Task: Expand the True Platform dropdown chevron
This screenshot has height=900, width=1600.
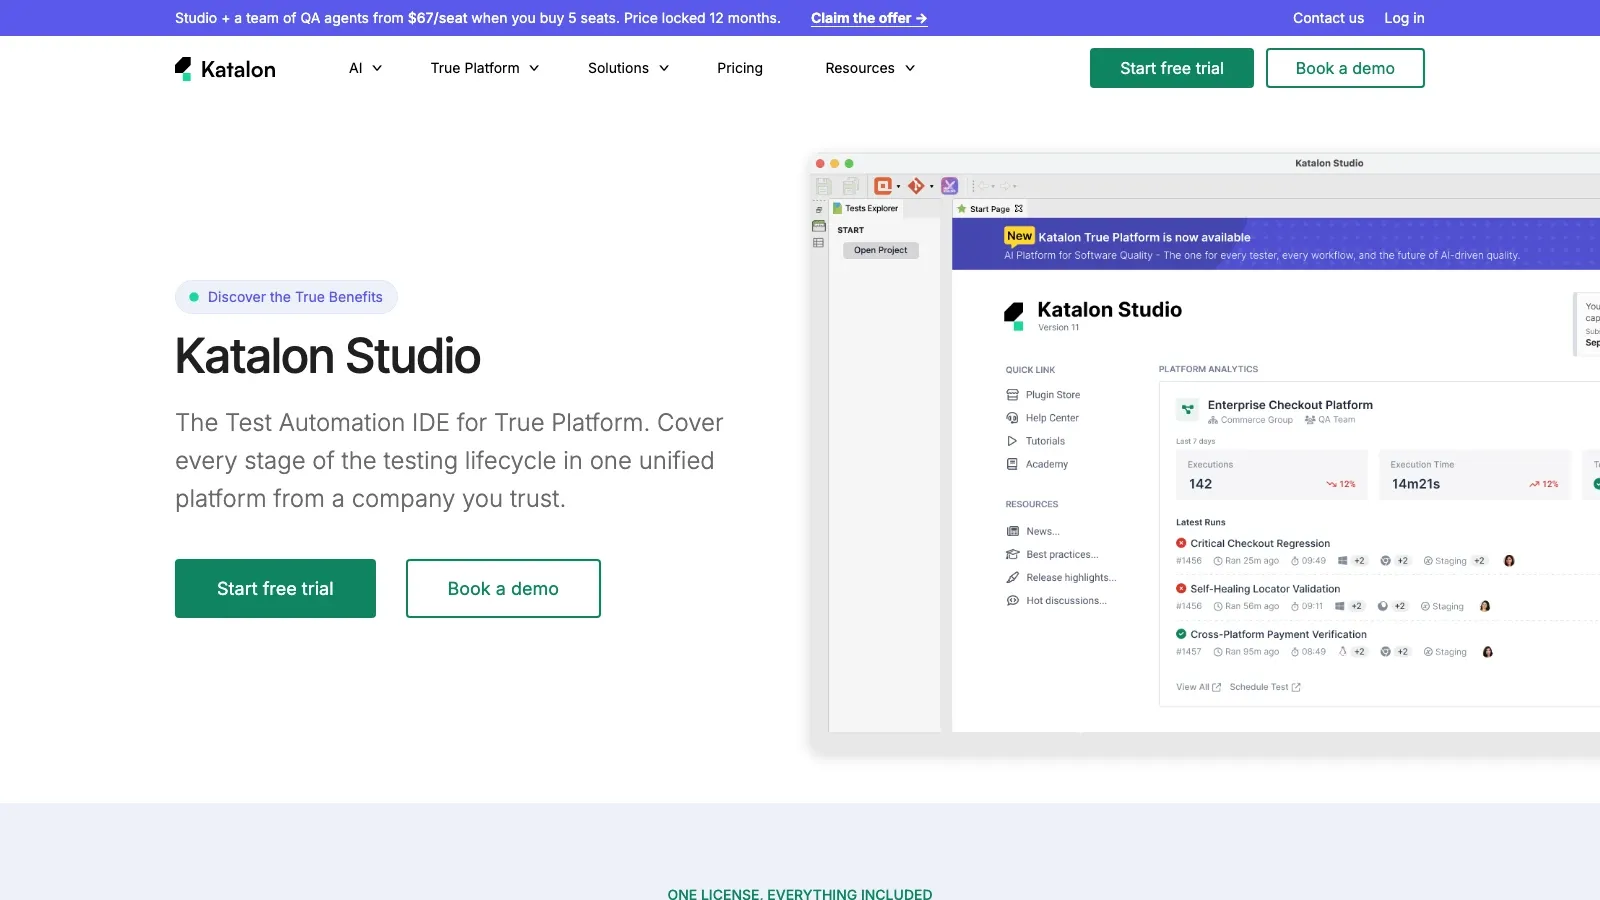Action: [x=534, y=68]
